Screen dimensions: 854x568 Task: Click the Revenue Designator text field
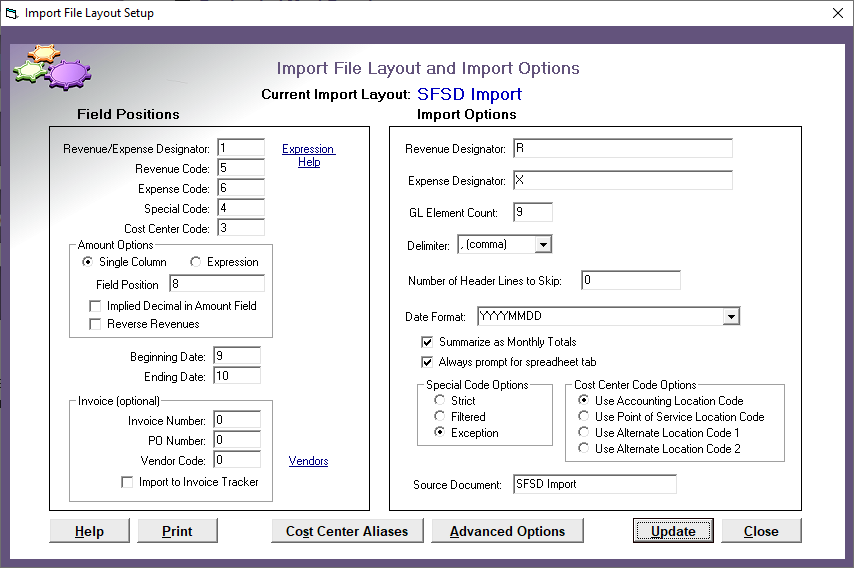point(623,148)
